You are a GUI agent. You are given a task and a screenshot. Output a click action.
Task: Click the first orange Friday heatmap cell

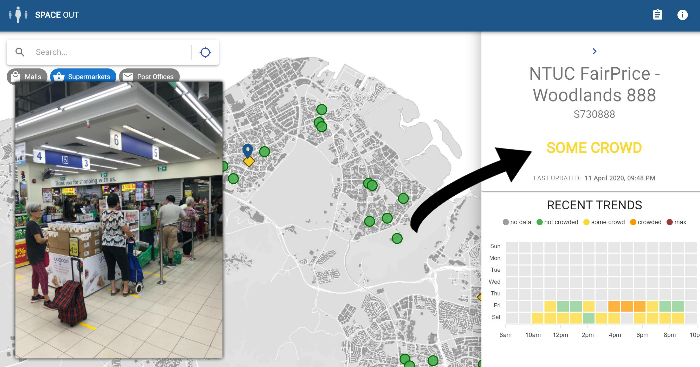[614, 306]
